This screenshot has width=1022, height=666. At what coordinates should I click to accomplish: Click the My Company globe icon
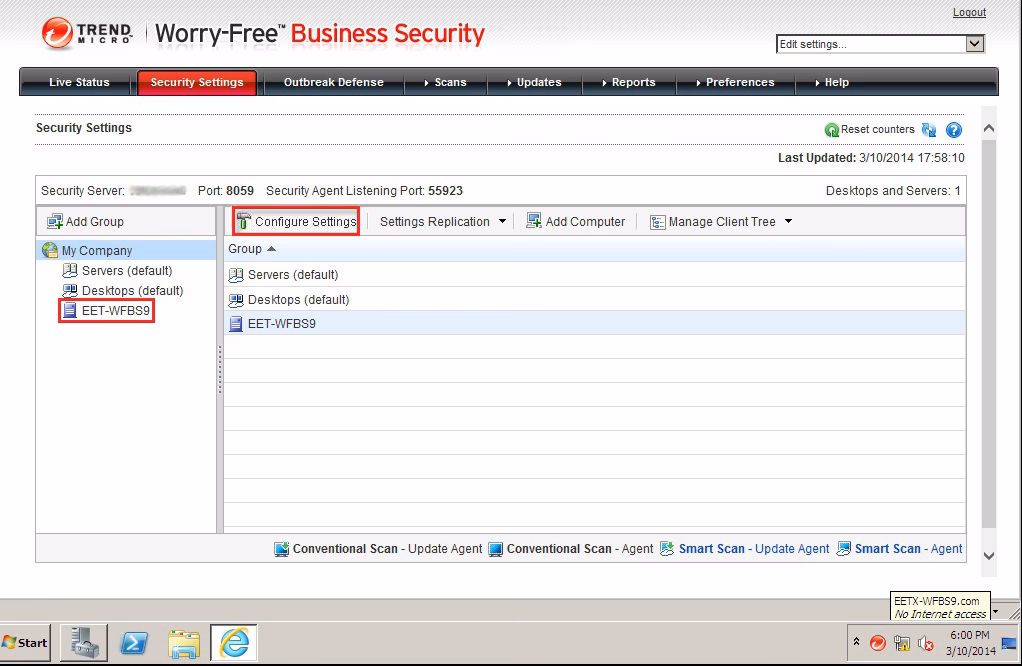(50, 250)
